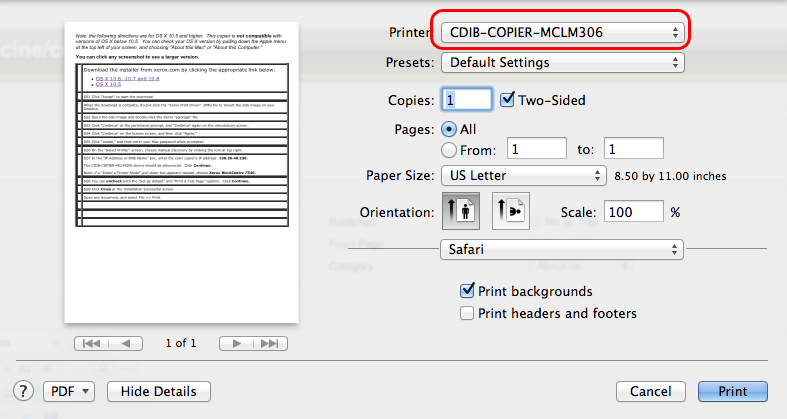Jump to last page of preview
This screenshot has height=419, width=787.
point(268,343)
